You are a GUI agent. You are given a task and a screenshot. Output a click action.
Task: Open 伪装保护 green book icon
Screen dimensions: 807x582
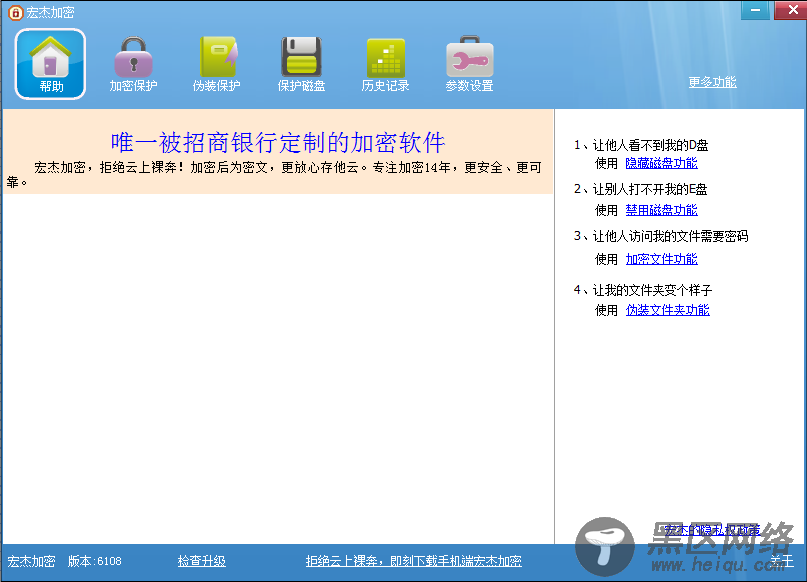tap(217, 64)
